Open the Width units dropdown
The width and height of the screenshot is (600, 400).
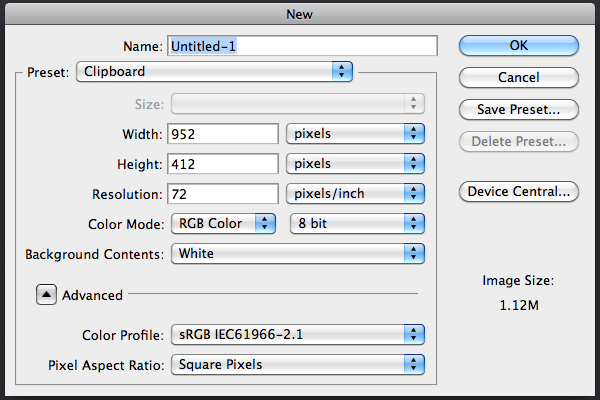point(355,134)
